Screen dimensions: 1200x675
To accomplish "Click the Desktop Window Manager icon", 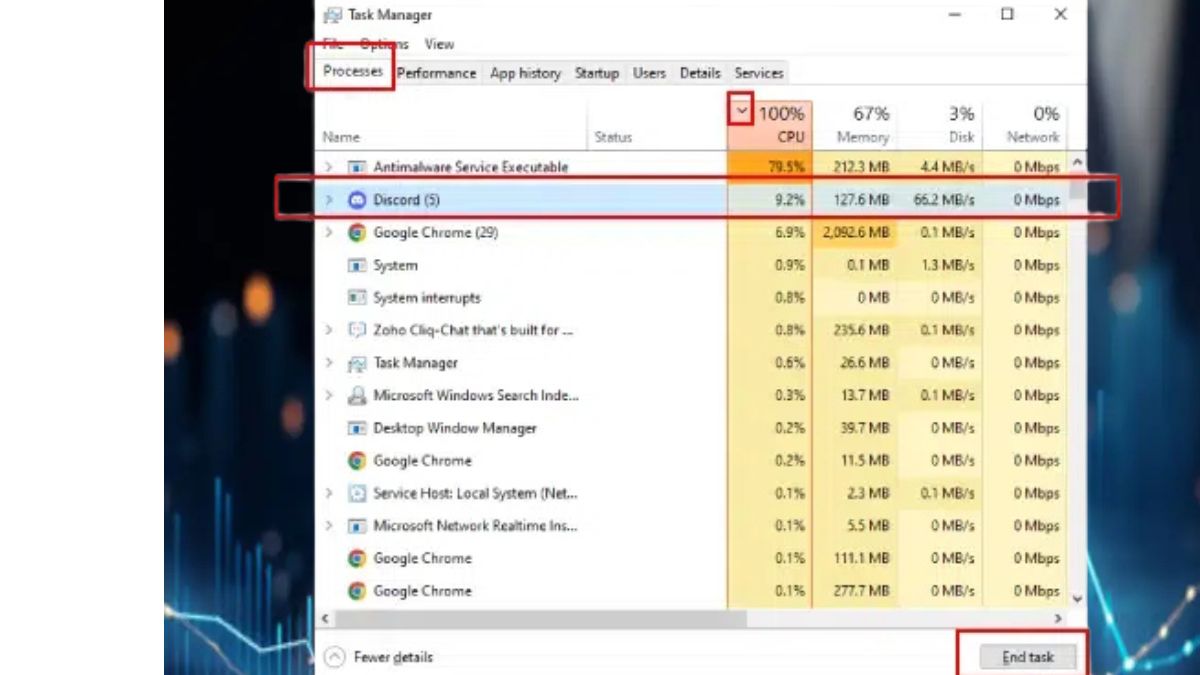I will [357, 429].
